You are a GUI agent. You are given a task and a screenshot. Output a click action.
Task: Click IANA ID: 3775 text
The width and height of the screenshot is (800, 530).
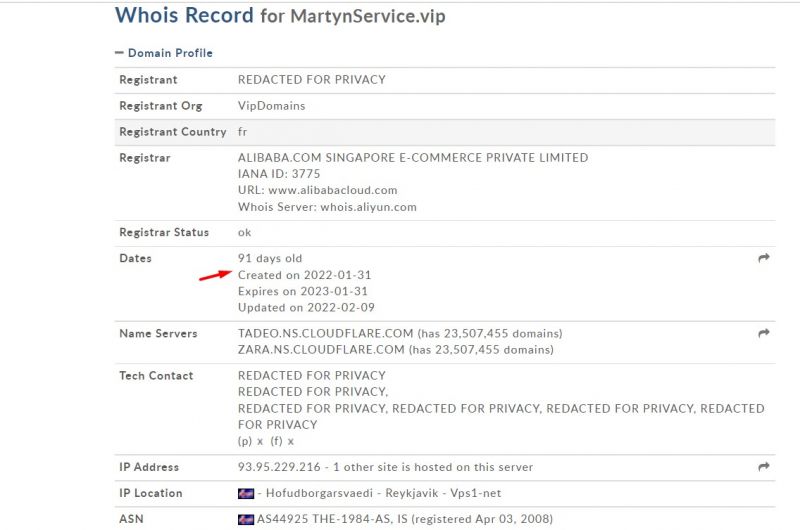coord(279,174)
